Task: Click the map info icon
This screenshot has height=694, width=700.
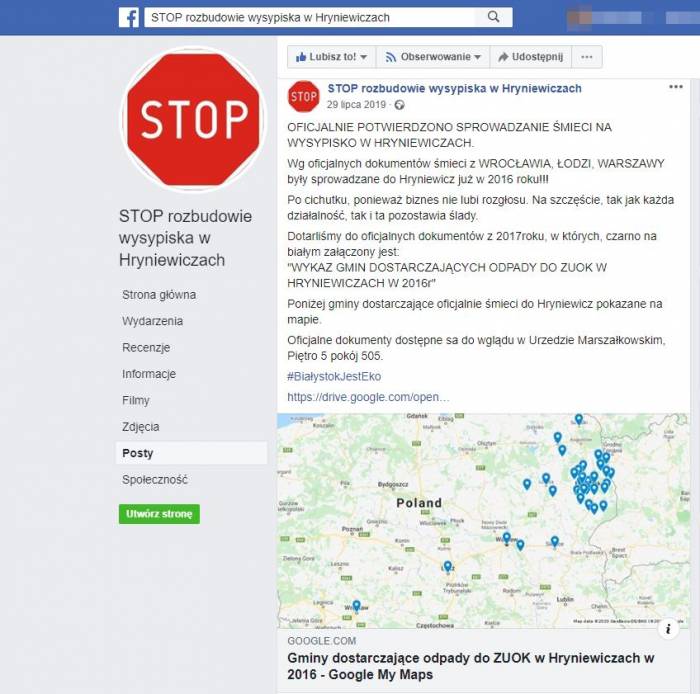Action: coord(668,629)
